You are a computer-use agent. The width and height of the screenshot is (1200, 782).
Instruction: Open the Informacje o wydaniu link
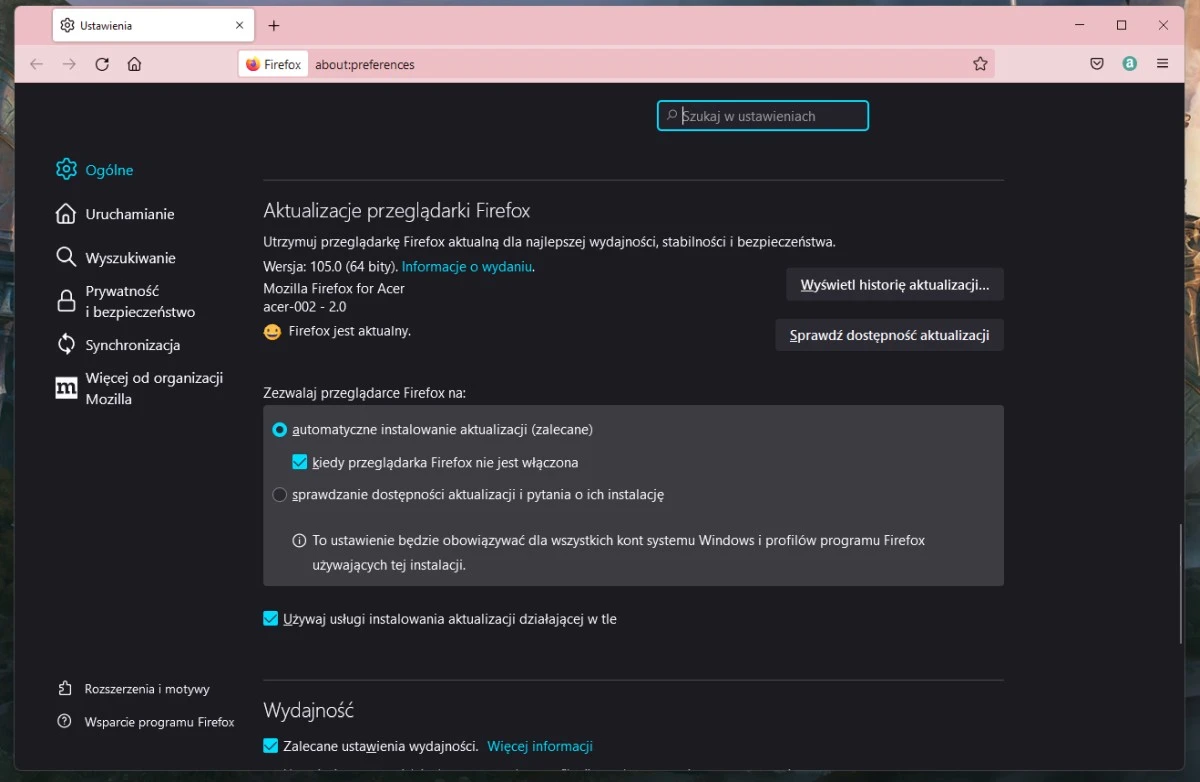coord(466,266)
